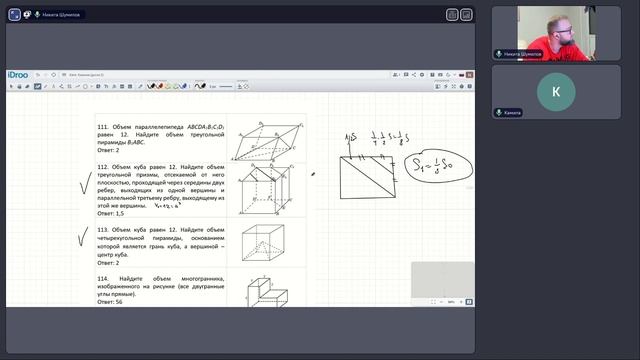640x360 pixels.
Task: Select the thin pencil line tool
Action: point(46,86)
